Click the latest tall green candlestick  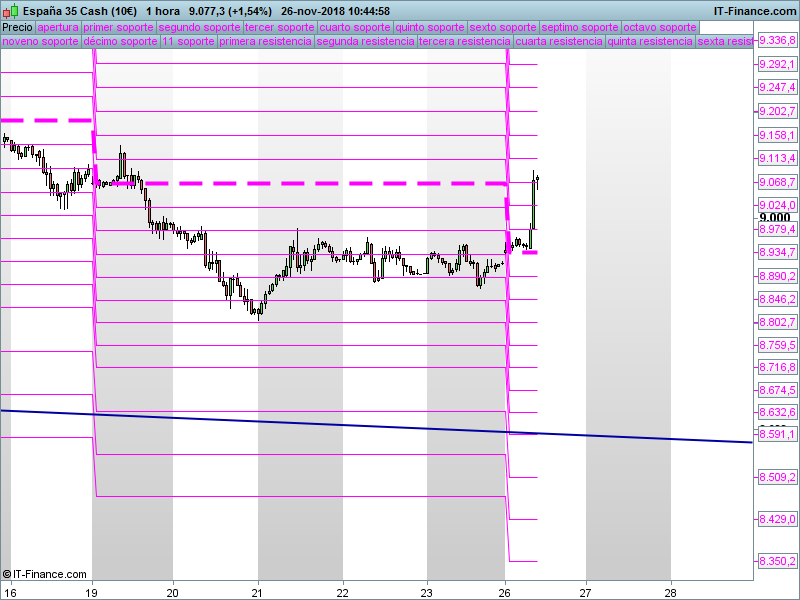click(534, 204)
